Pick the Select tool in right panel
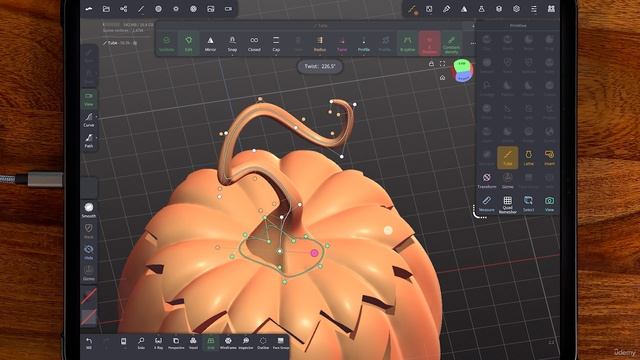The image size is (640, 360). [x=529, y=203]
